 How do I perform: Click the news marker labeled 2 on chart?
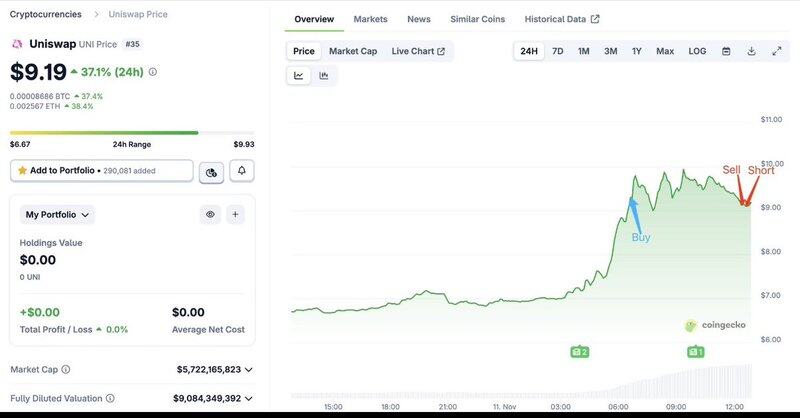pyautogui.click(x=579, y=351)
